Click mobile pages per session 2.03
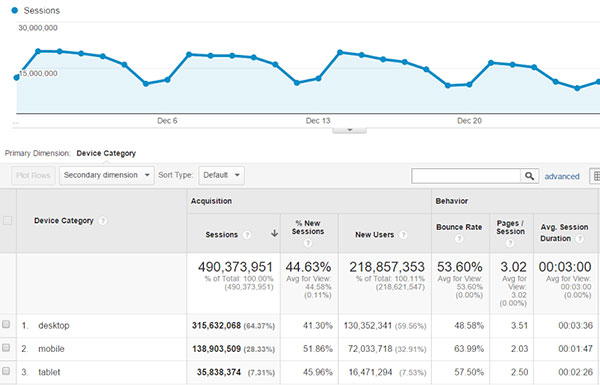The width and height of the screenshot is (600, 385). [x=519, y=349]
